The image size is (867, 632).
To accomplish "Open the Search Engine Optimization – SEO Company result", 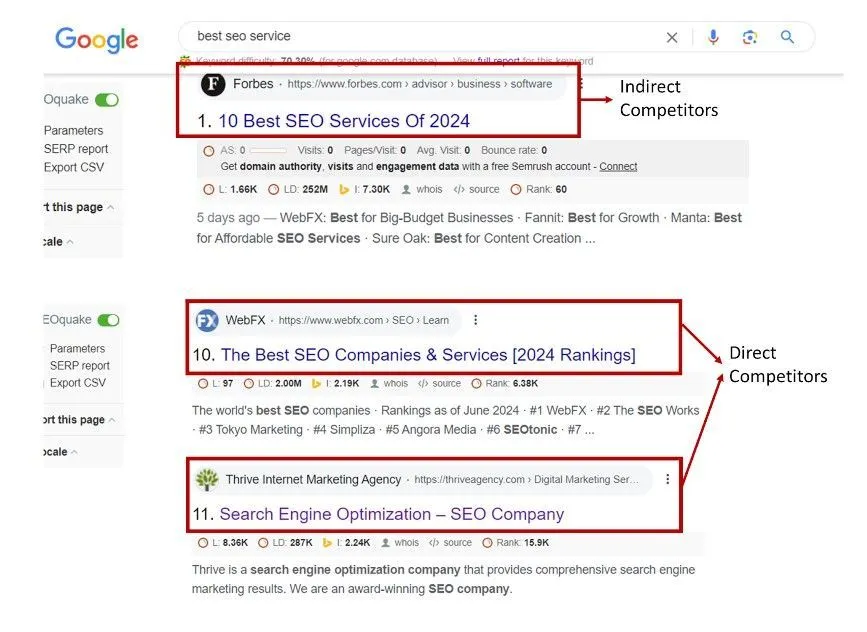I will [x=391, y=514].
